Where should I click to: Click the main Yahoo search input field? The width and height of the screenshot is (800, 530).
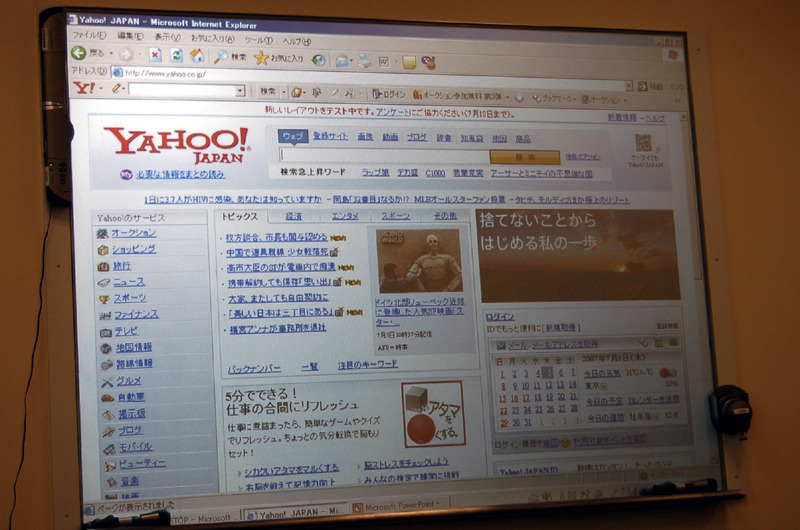tap(384, 156)
